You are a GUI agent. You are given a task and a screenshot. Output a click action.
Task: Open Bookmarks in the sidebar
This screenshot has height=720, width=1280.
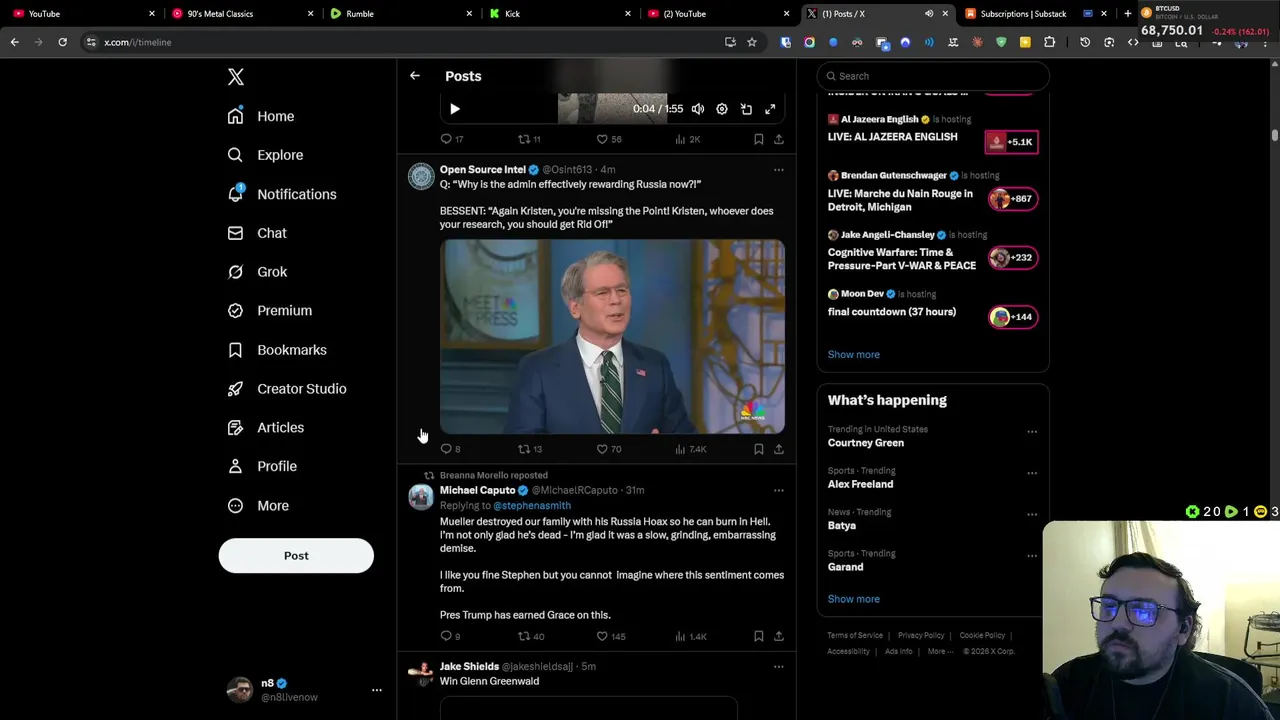[x=277, y=350]
